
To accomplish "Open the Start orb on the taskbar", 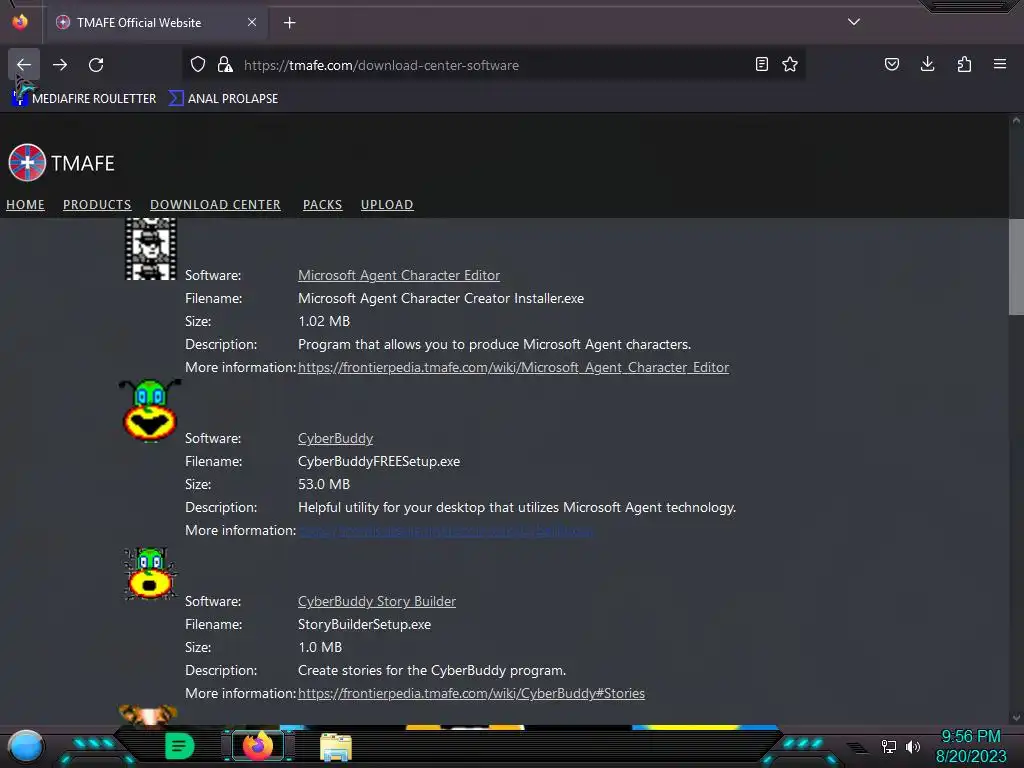I will [x=25, y=746].
